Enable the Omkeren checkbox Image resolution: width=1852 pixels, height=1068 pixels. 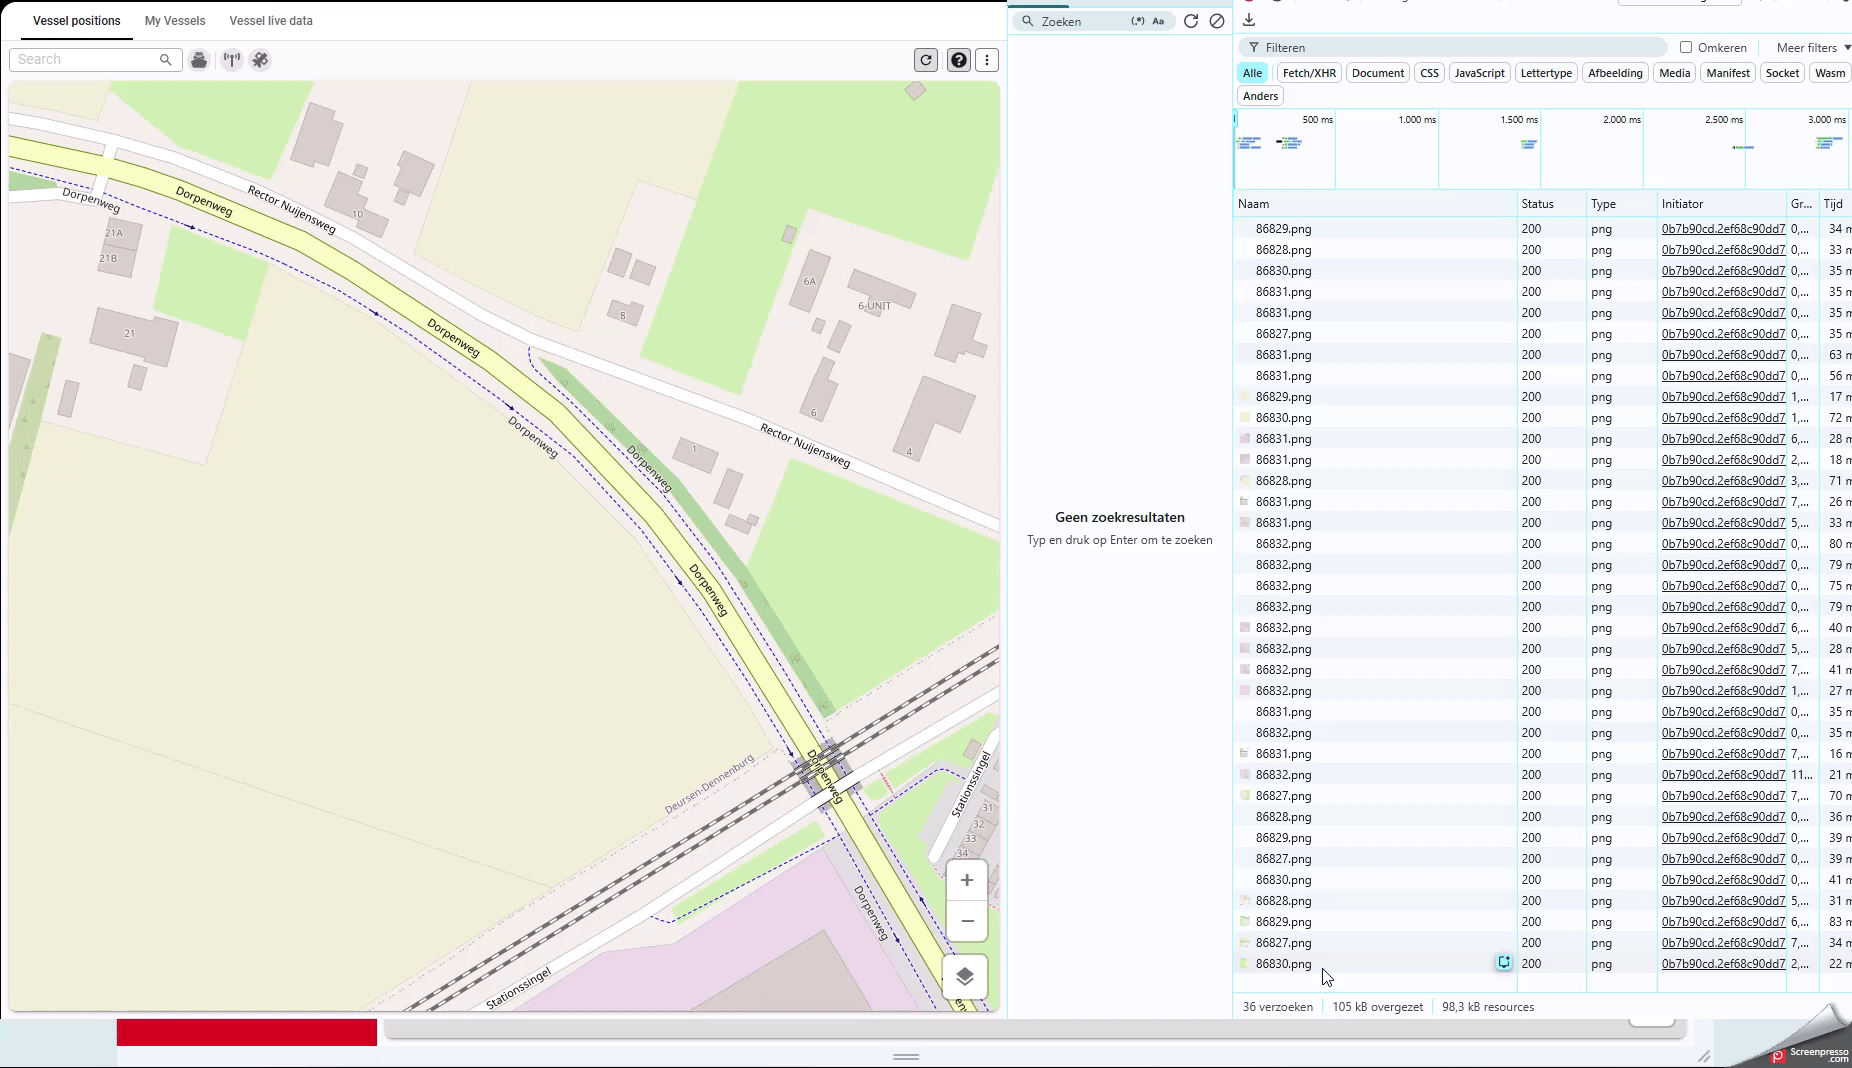coord(1686,47)
